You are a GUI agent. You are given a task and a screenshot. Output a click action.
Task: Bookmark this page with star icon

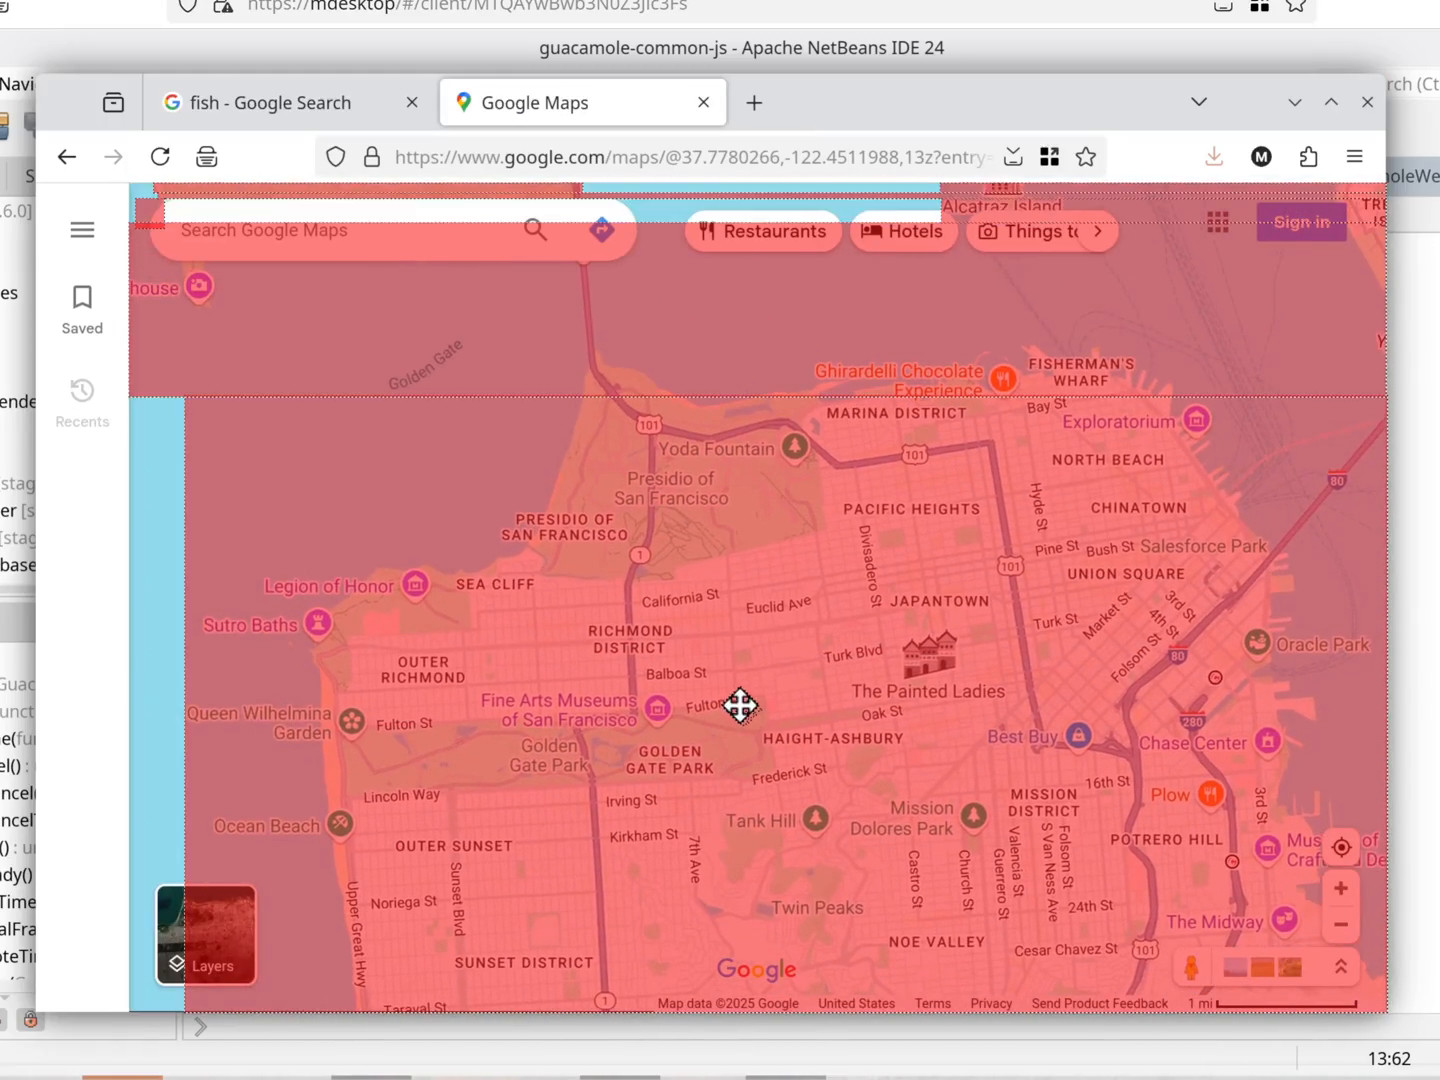1086,157
